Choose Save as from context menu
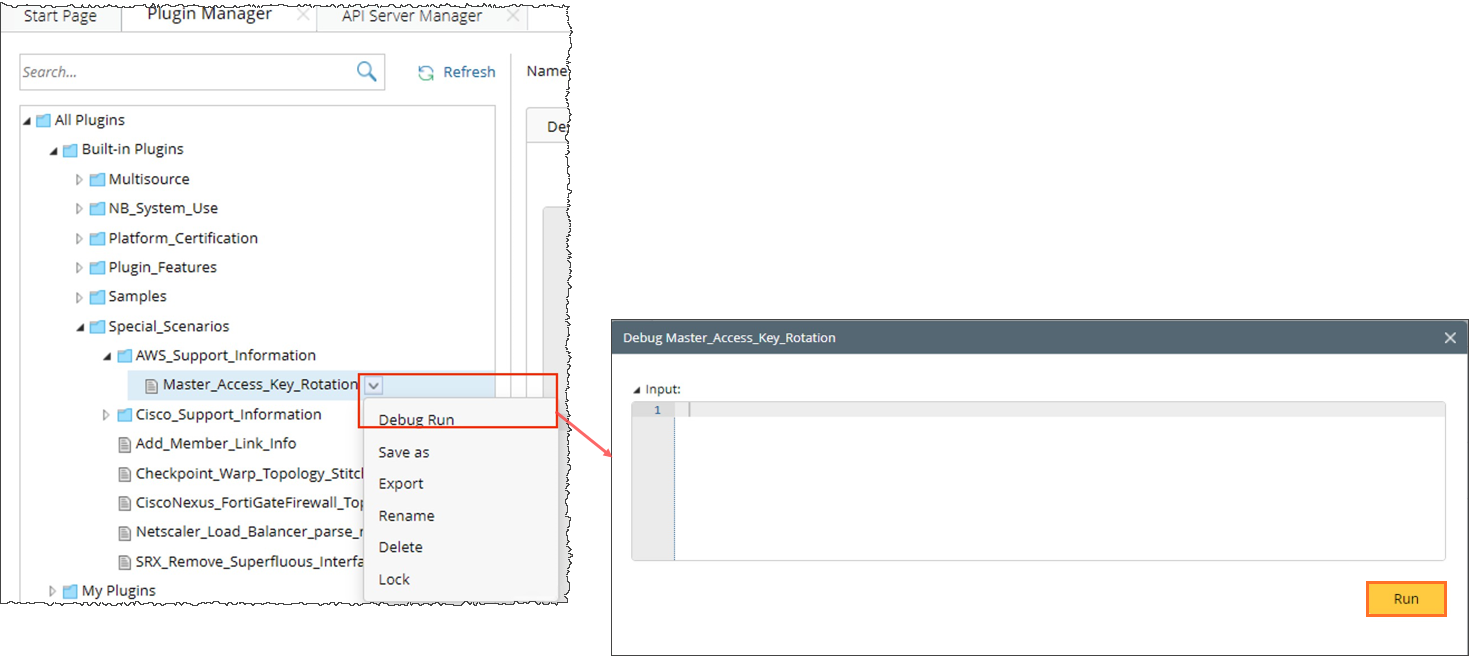This screenshot has width=1469, height=656. tap(404, 452)
